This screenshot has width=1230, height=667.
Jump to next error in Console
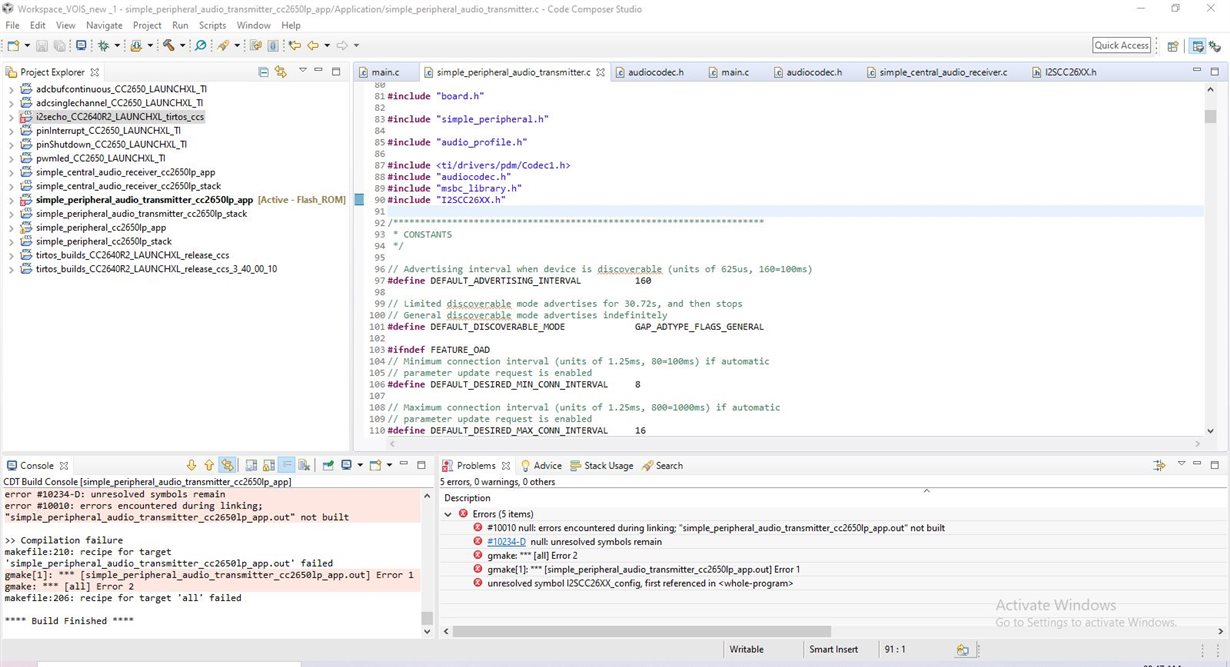point(191,465)
